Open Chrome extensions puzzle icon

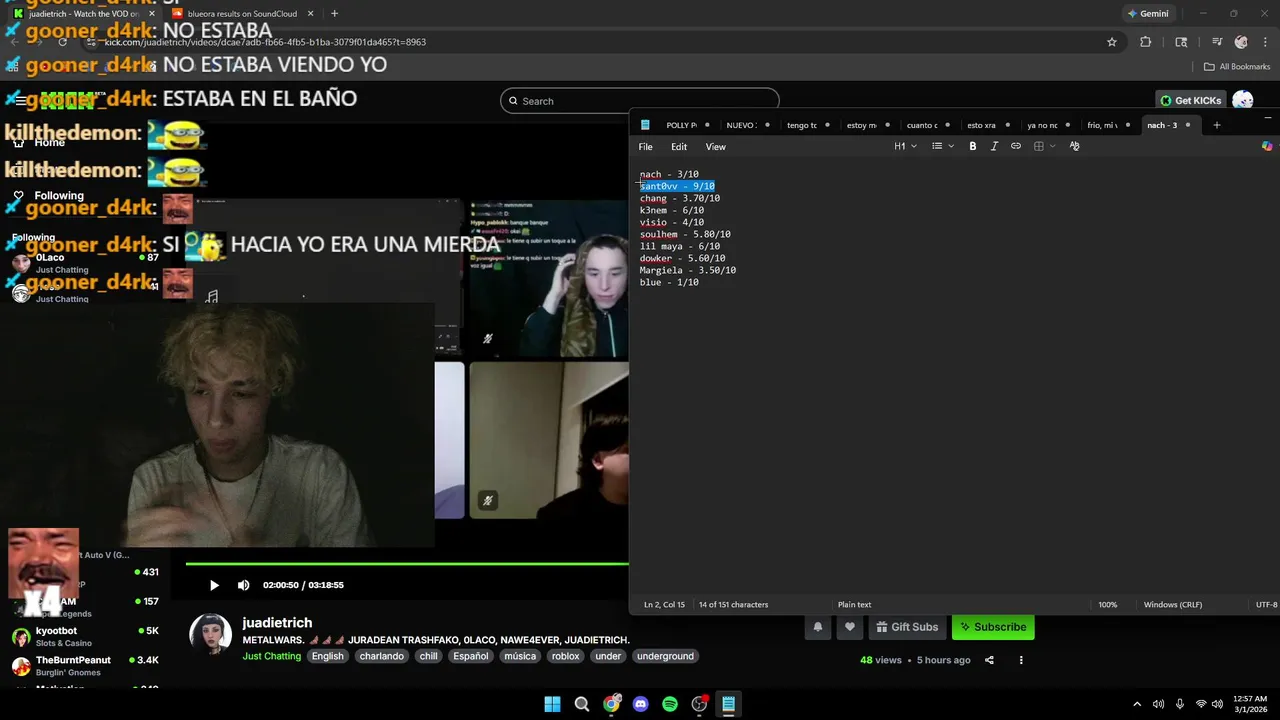click(1145, 42)
